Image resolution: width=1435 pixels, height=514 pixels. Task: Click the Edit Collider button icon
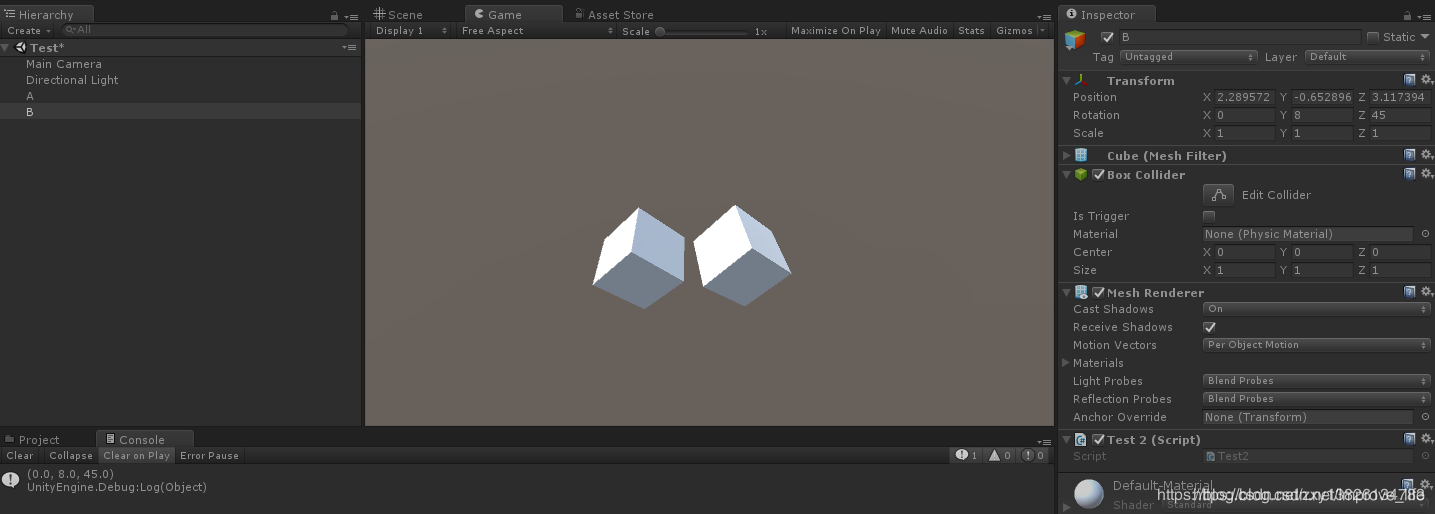click(x=1218, y=194)
